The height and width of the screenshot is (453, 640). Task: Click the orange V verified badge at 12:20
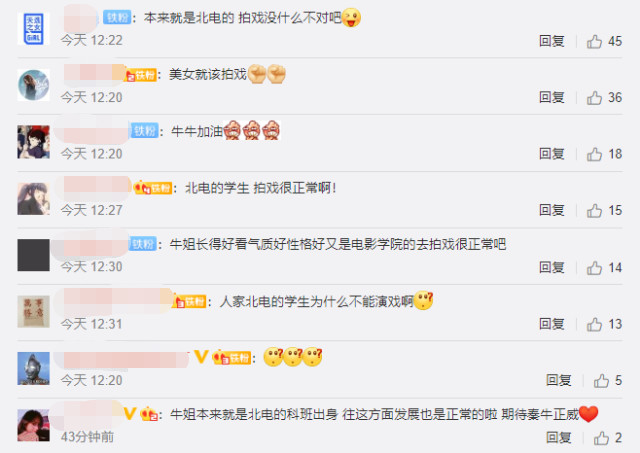201,356
